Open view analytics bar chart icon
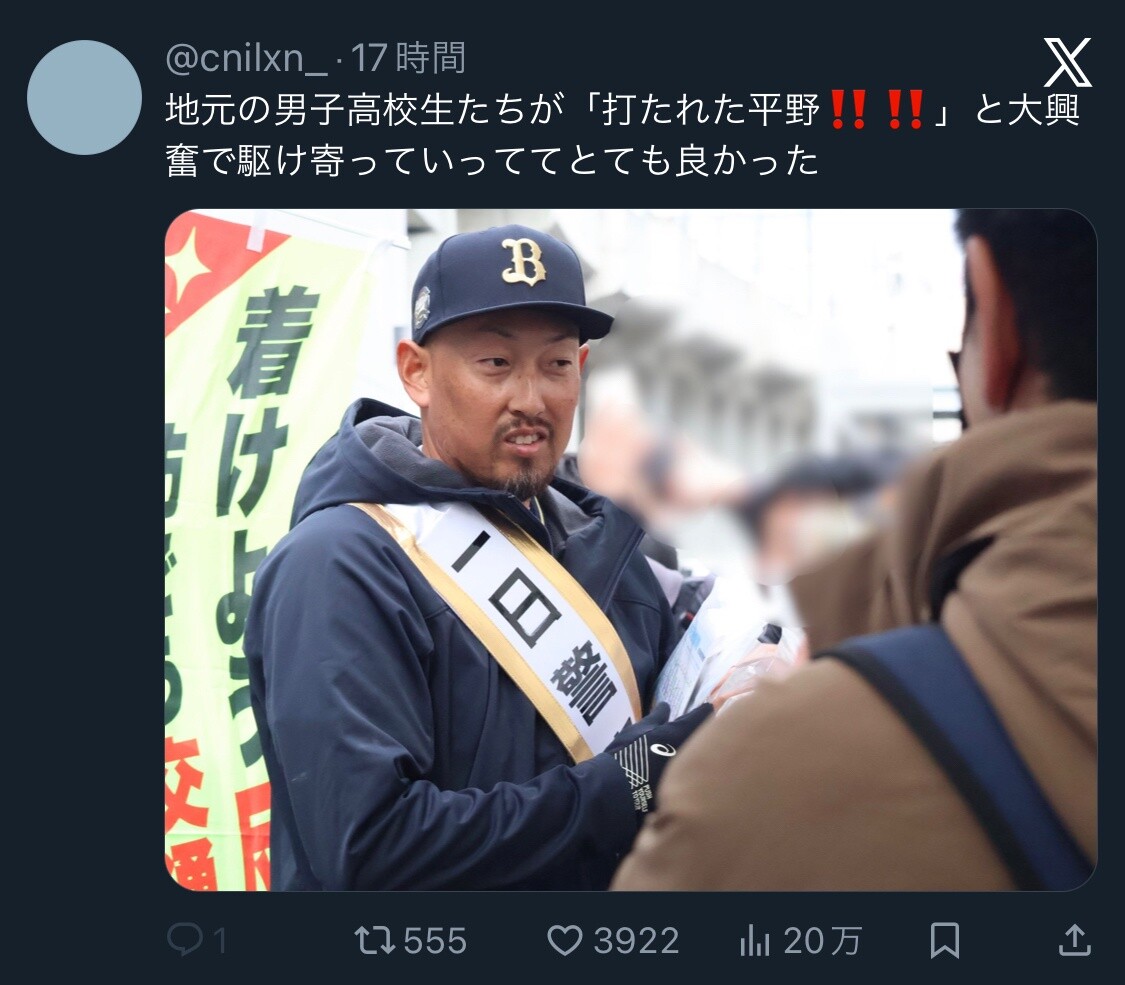Viewport: 1125px width, 985px height. 754,941
